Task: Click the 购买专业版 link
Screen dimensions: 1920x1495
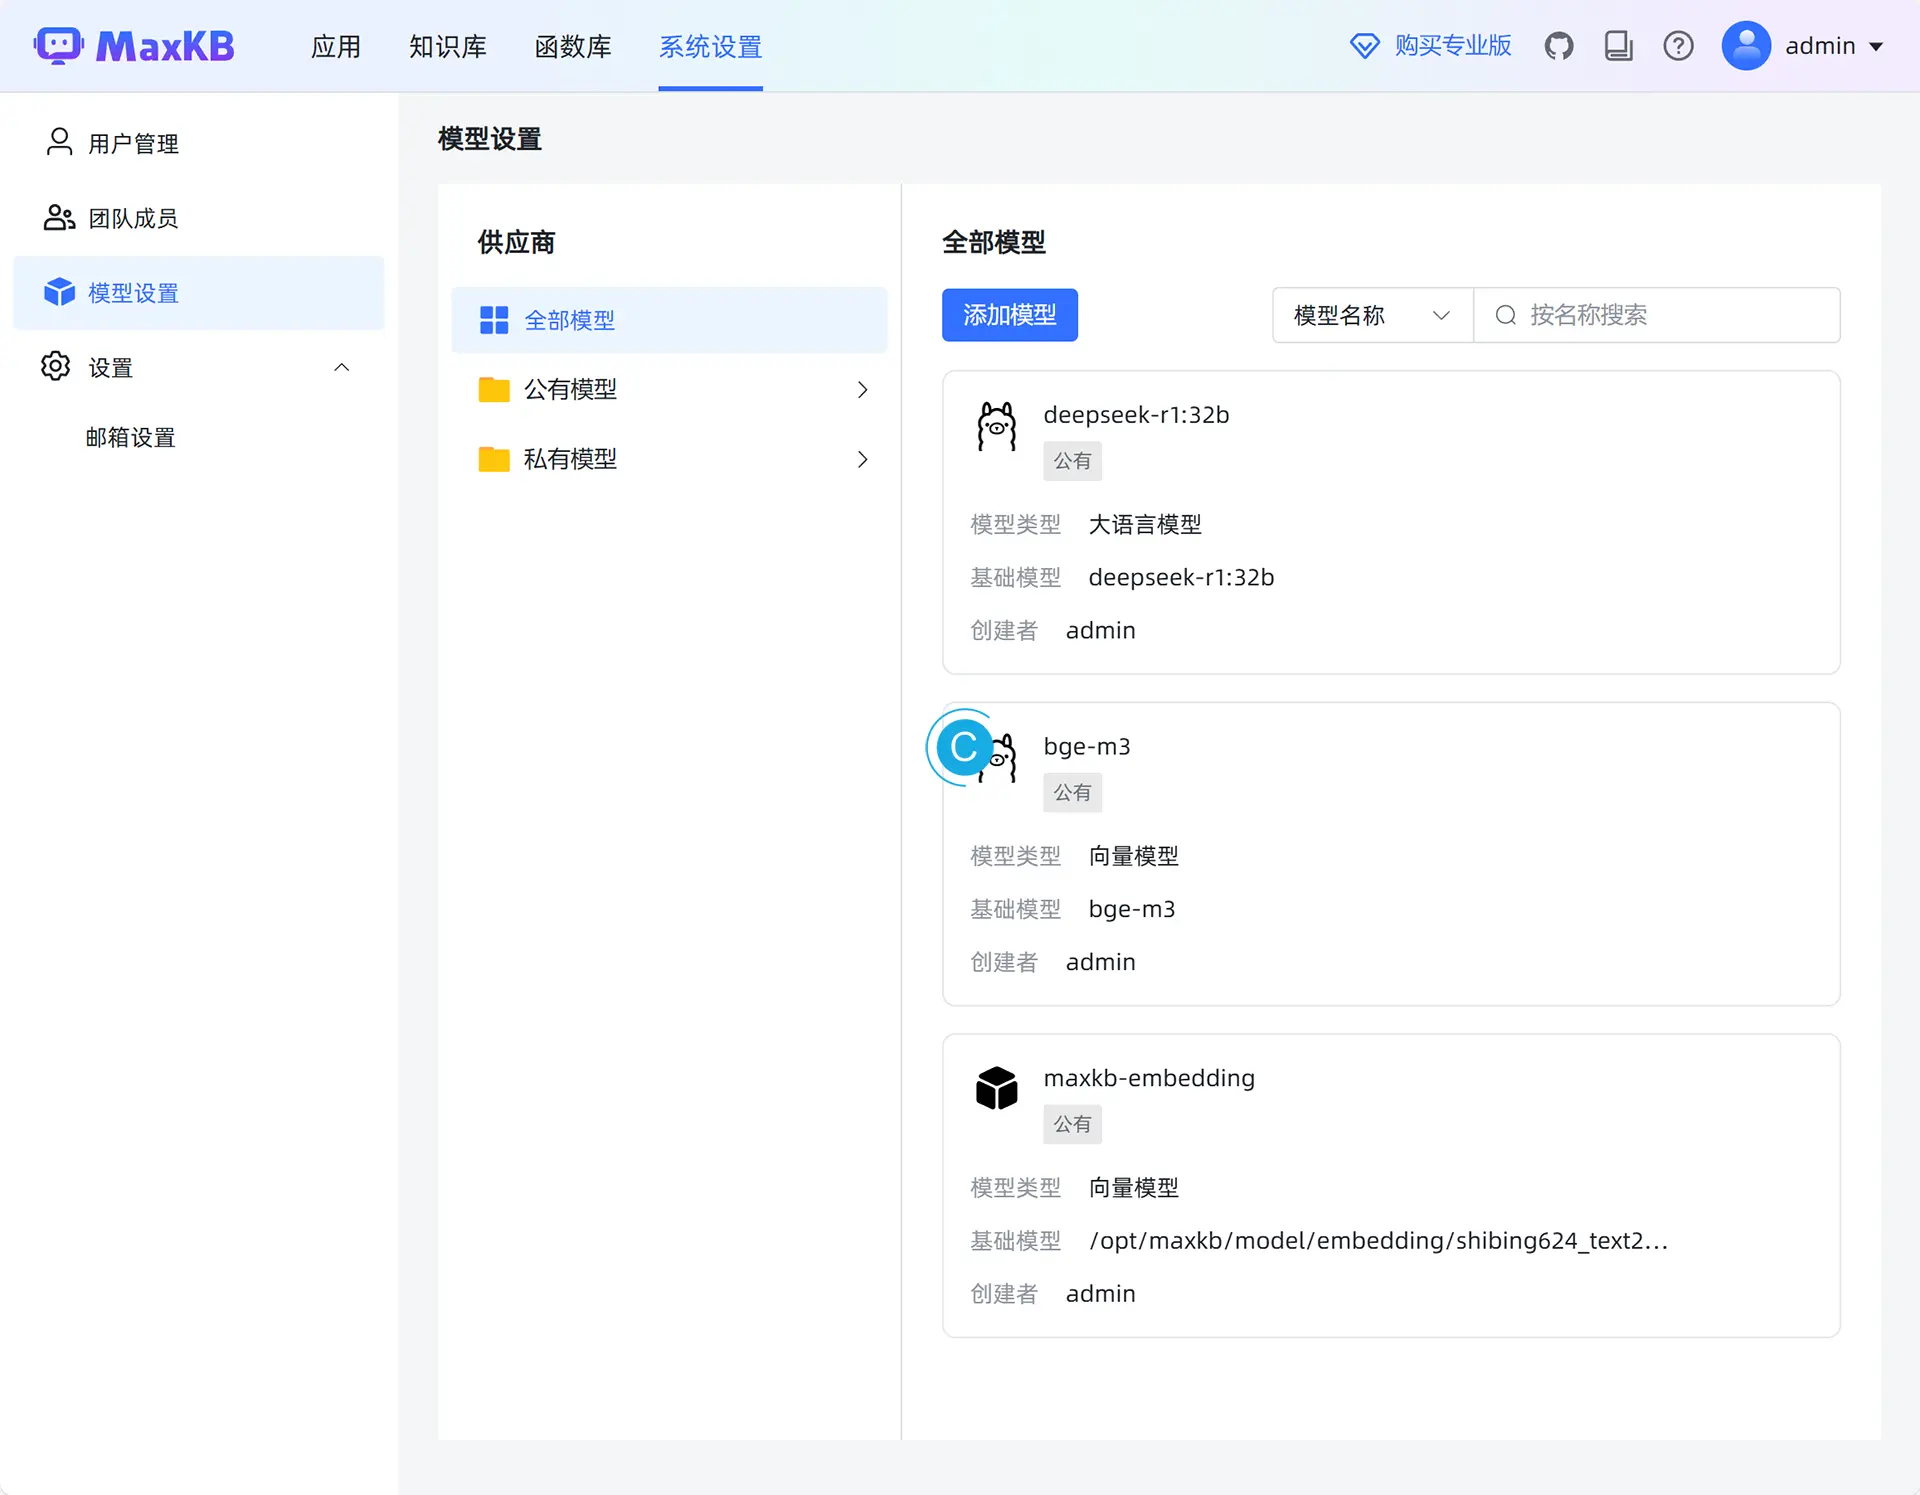Action: [1452, 46]
